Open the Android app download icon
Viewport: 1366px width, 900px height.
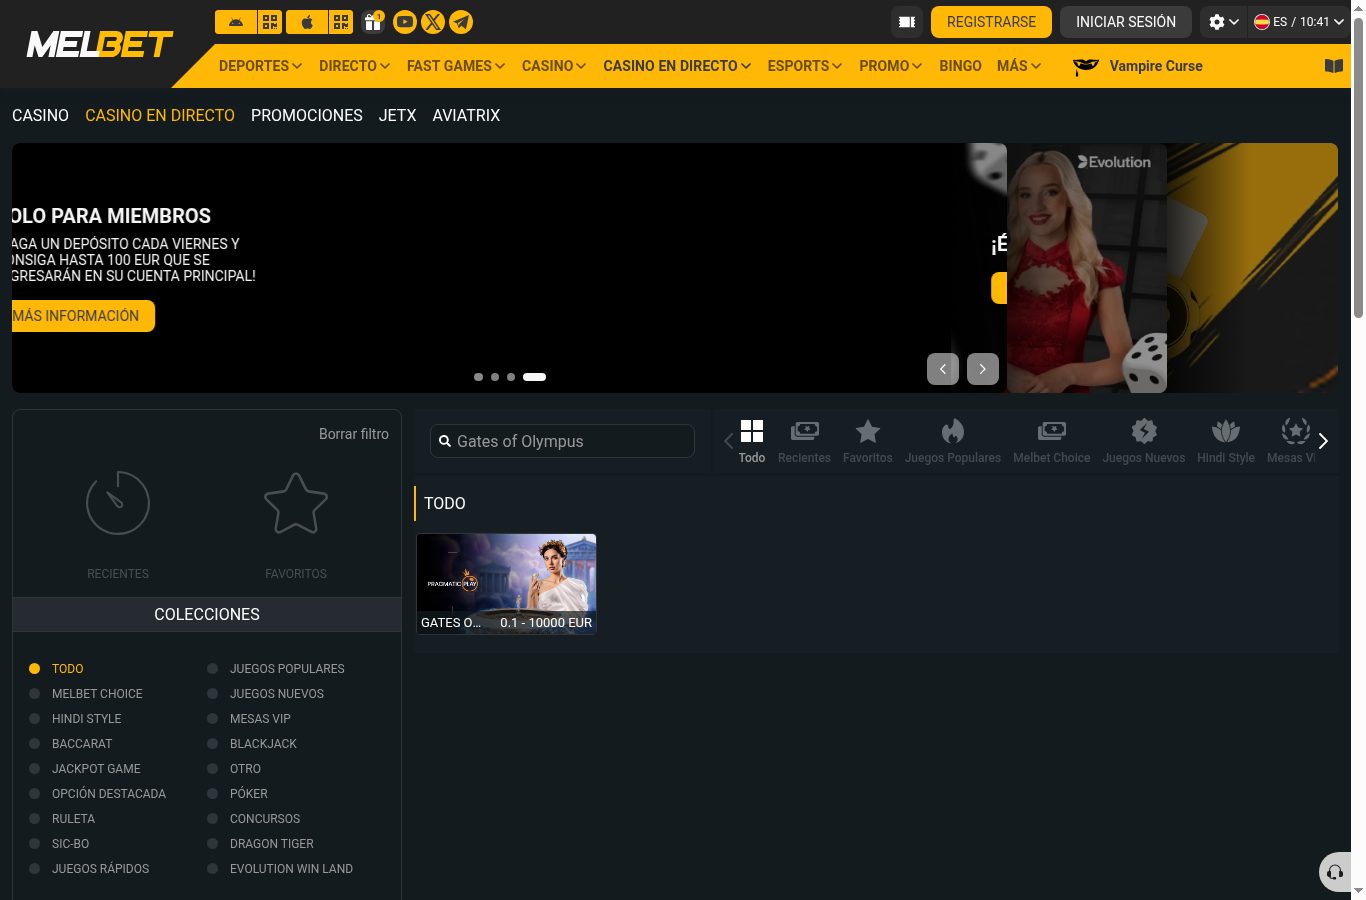tap(236, 22)
